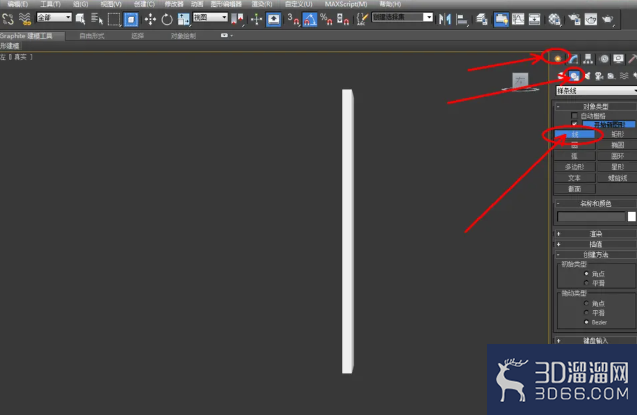This screenshot has height=415, width=637.
Task: Open the Rendered Frame Window icon
Action: (591, 19)
